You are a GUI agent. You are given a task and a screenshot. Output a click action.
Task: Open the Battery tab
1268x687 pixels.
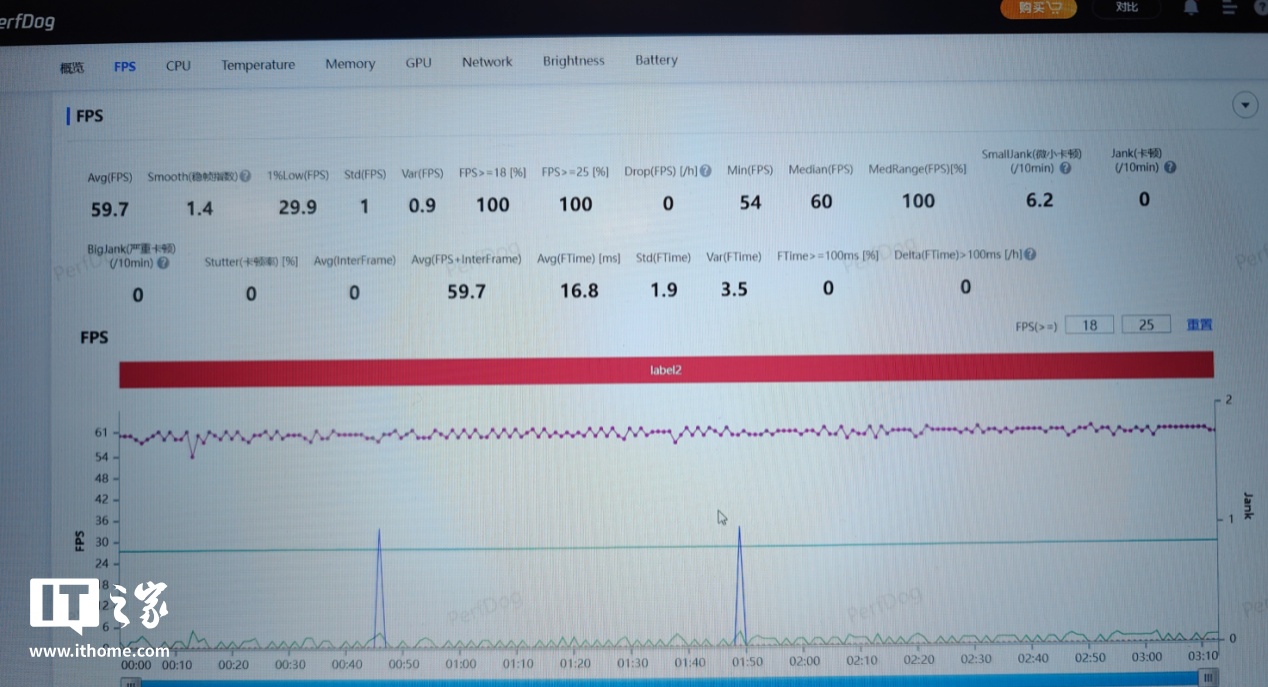(656, 60)
